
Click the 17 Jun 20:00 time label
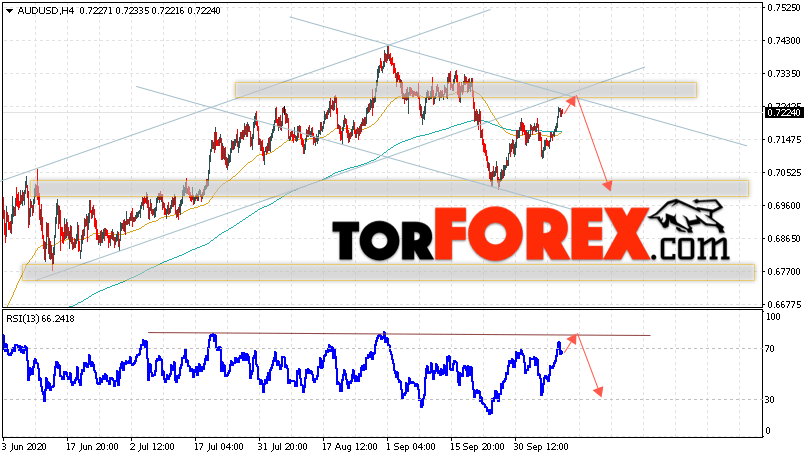[x=92, y=447]
